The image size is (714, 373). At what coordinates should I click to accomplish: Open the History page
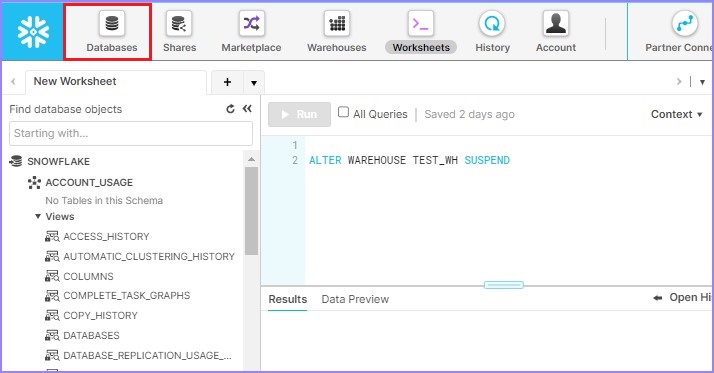pyautogui.click(x=492, y=32)
